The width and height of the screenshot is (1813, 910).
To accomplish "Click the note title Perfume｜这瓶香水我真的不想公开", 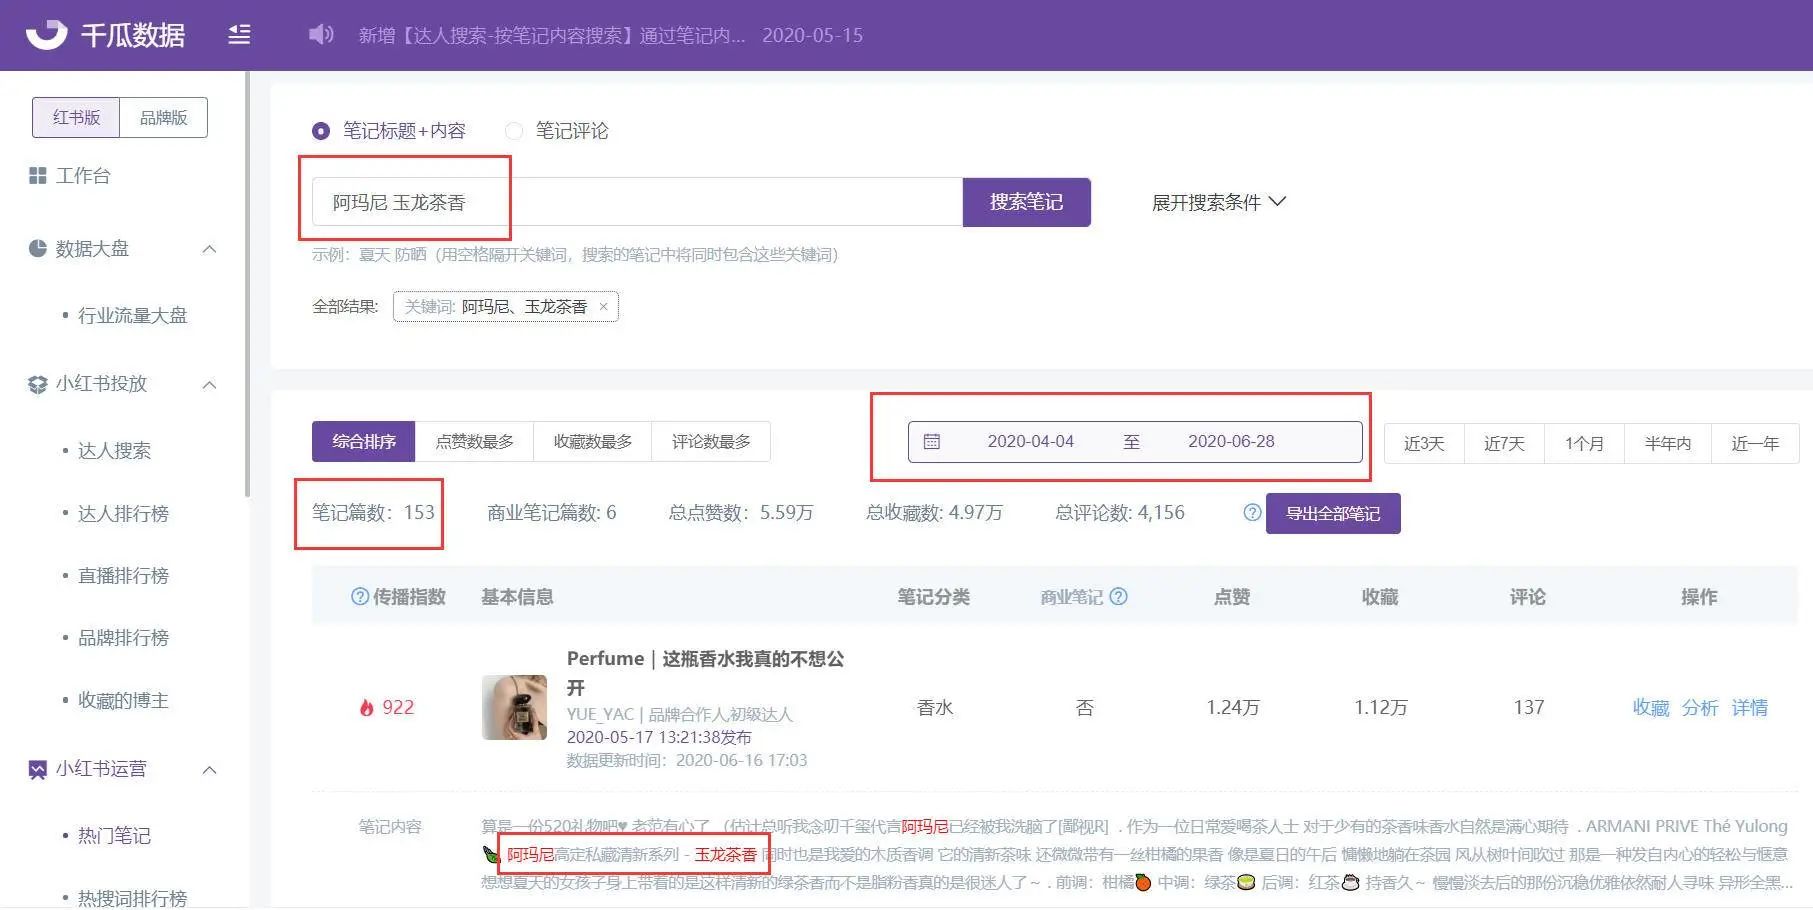I will coord(705,673).
